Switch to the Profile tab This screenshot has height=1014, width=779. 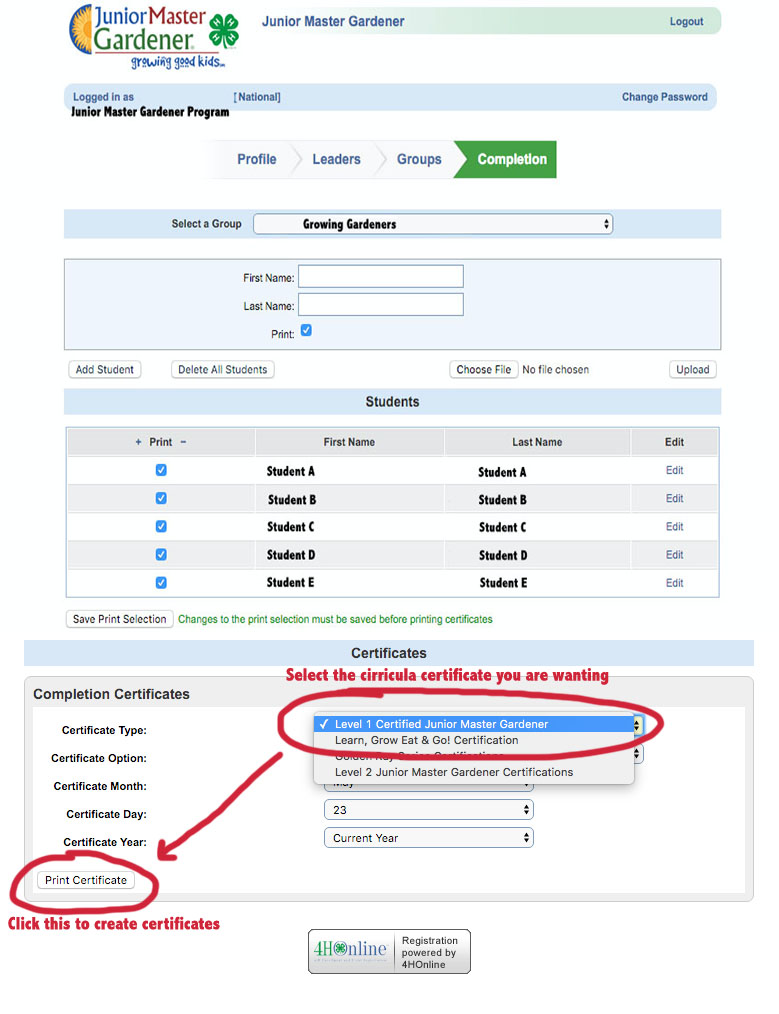click(256, 159)
